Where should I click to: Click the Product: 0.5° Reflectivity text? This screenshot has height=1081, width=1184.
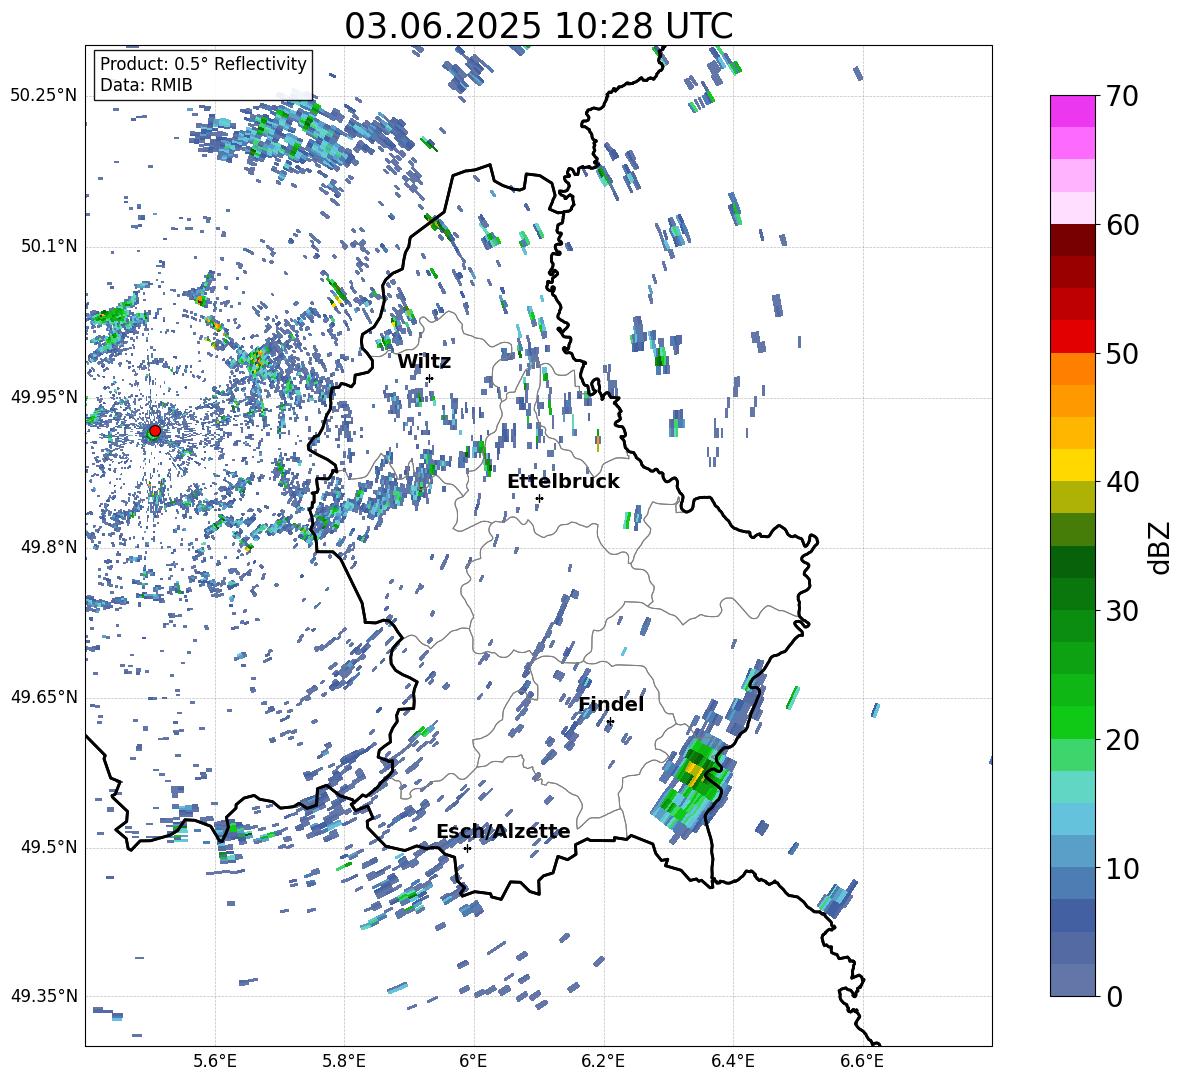[203, 64]
